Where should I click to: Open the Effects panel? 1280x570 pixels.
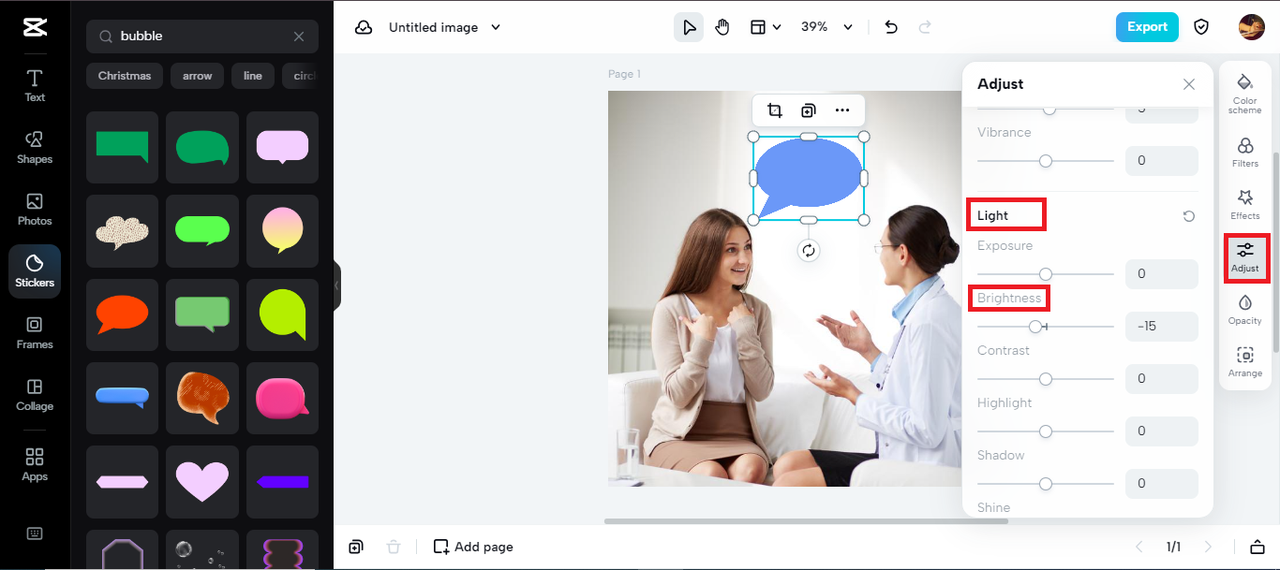1245,205
